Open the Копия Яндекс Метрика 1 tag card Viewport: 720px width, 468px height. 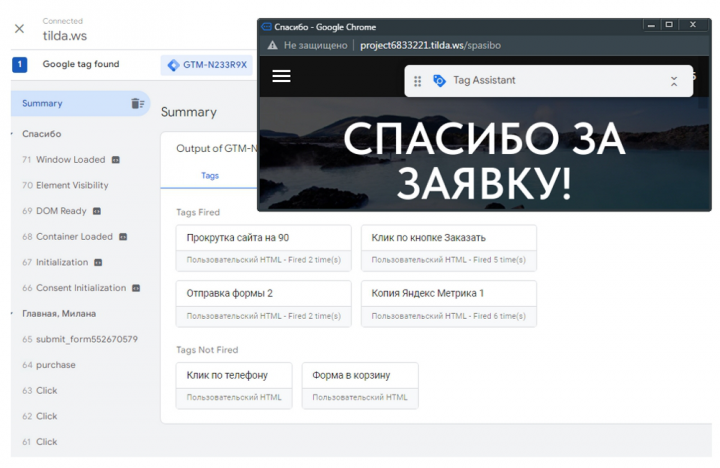click(x=449, y=304)
